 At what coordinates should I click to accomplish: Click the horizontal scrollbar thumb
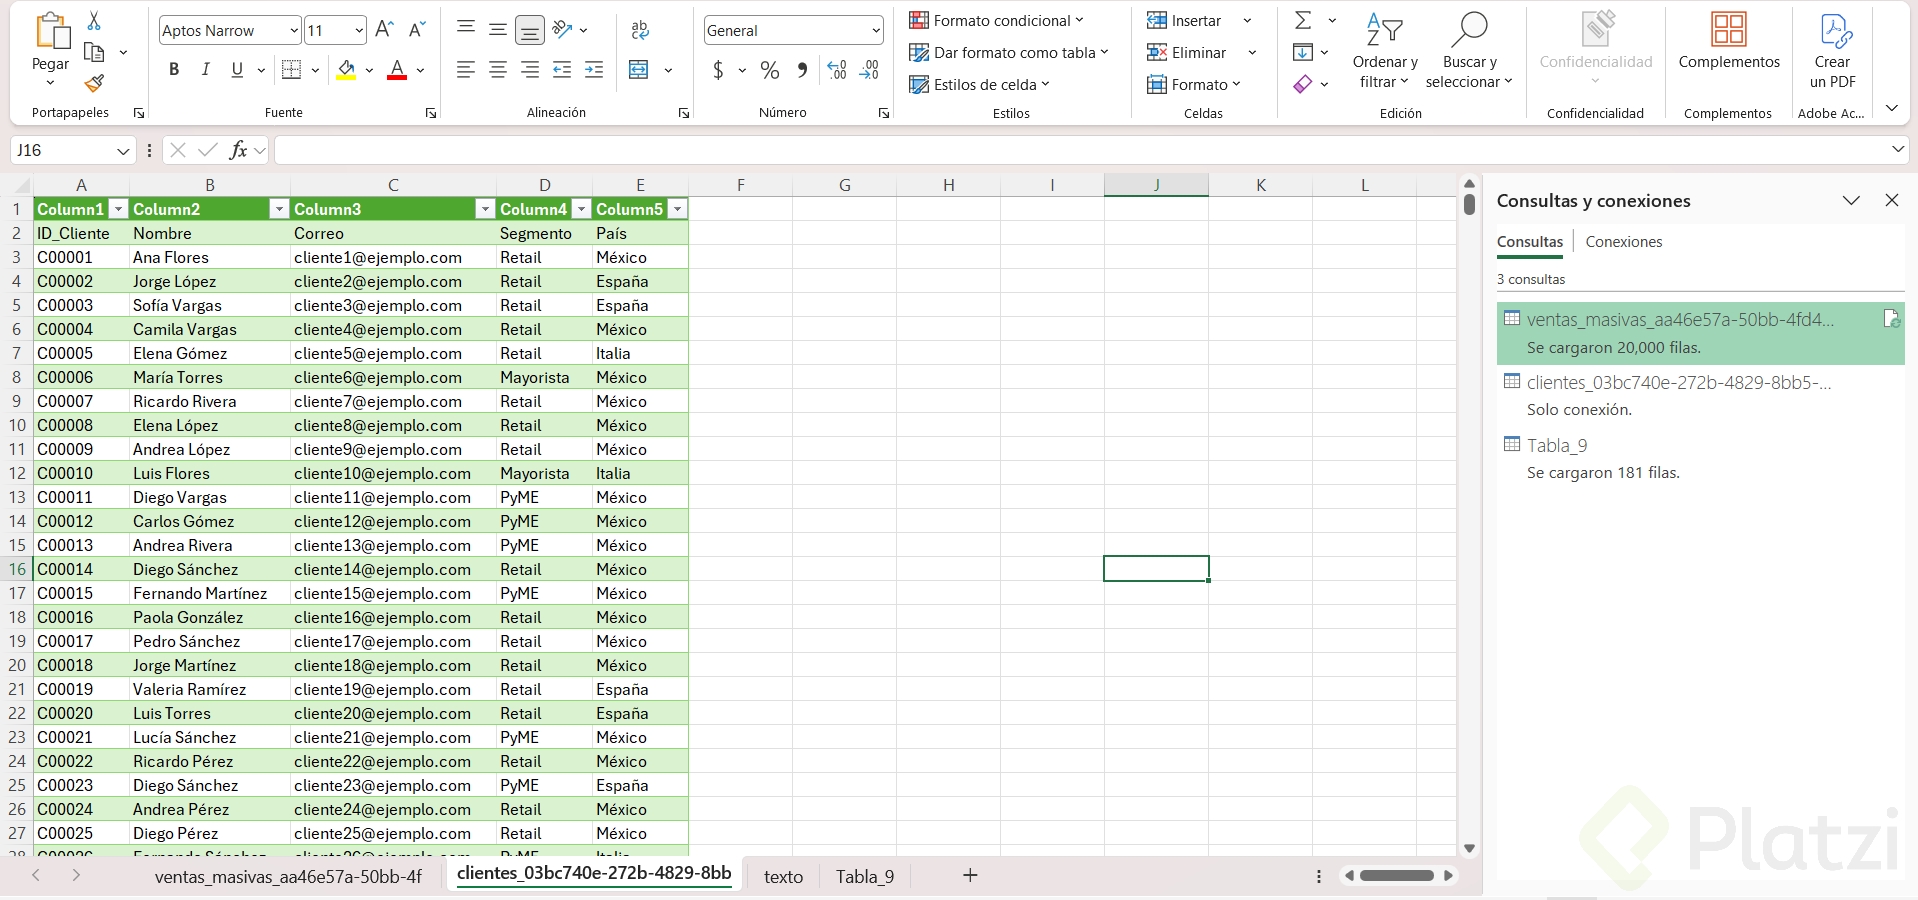coord(1397,876)
